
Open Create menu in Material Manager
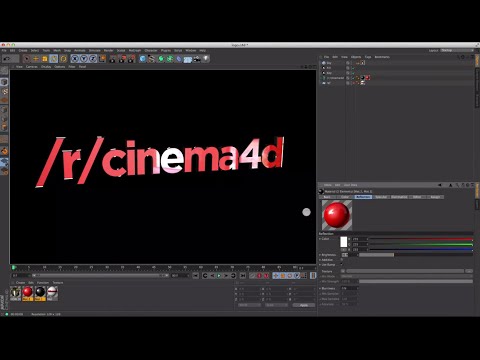(20, 283)
